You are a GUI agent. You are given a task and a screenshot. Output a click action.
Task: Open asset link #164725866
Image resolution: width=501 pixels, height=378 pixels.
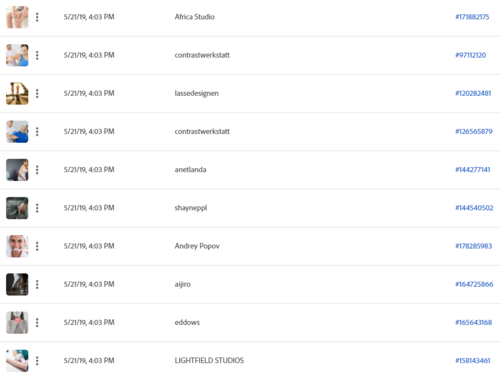pyautogui.click(x=474, y=284)
